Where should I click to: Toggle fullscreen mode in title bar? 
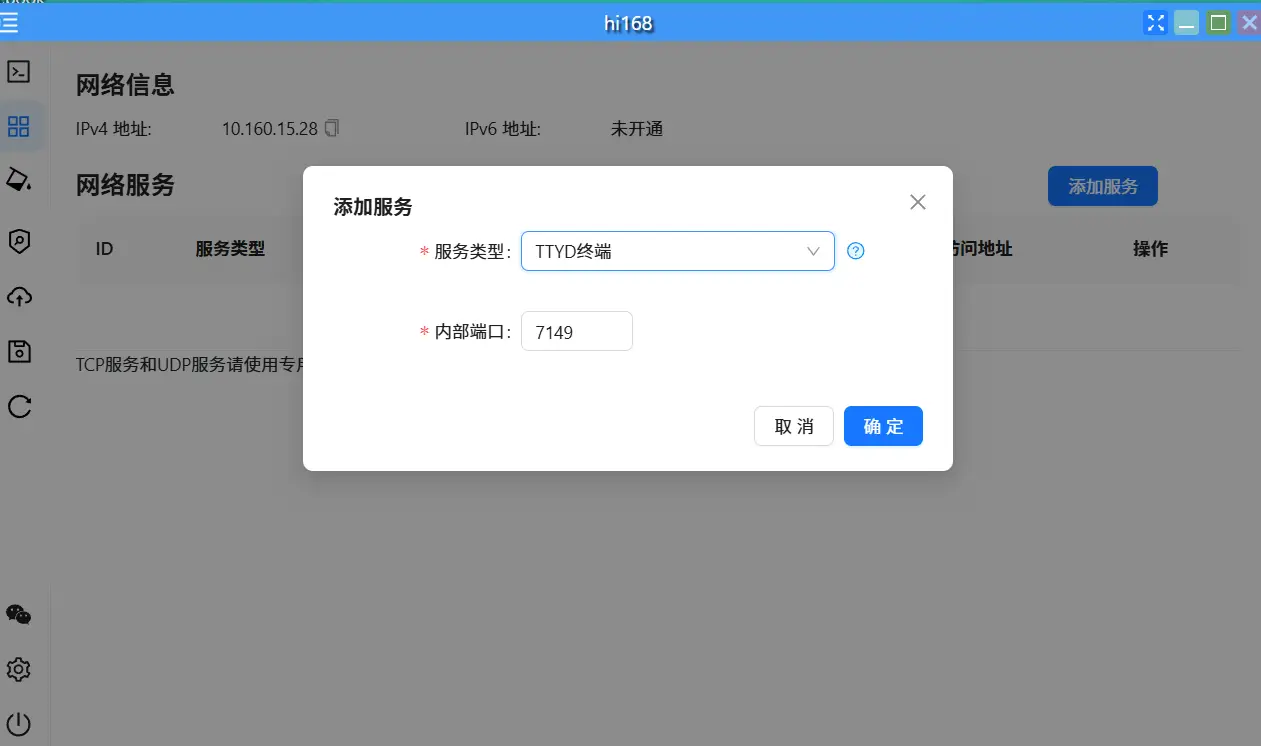pyautogui.click(x=1155, y=23)
